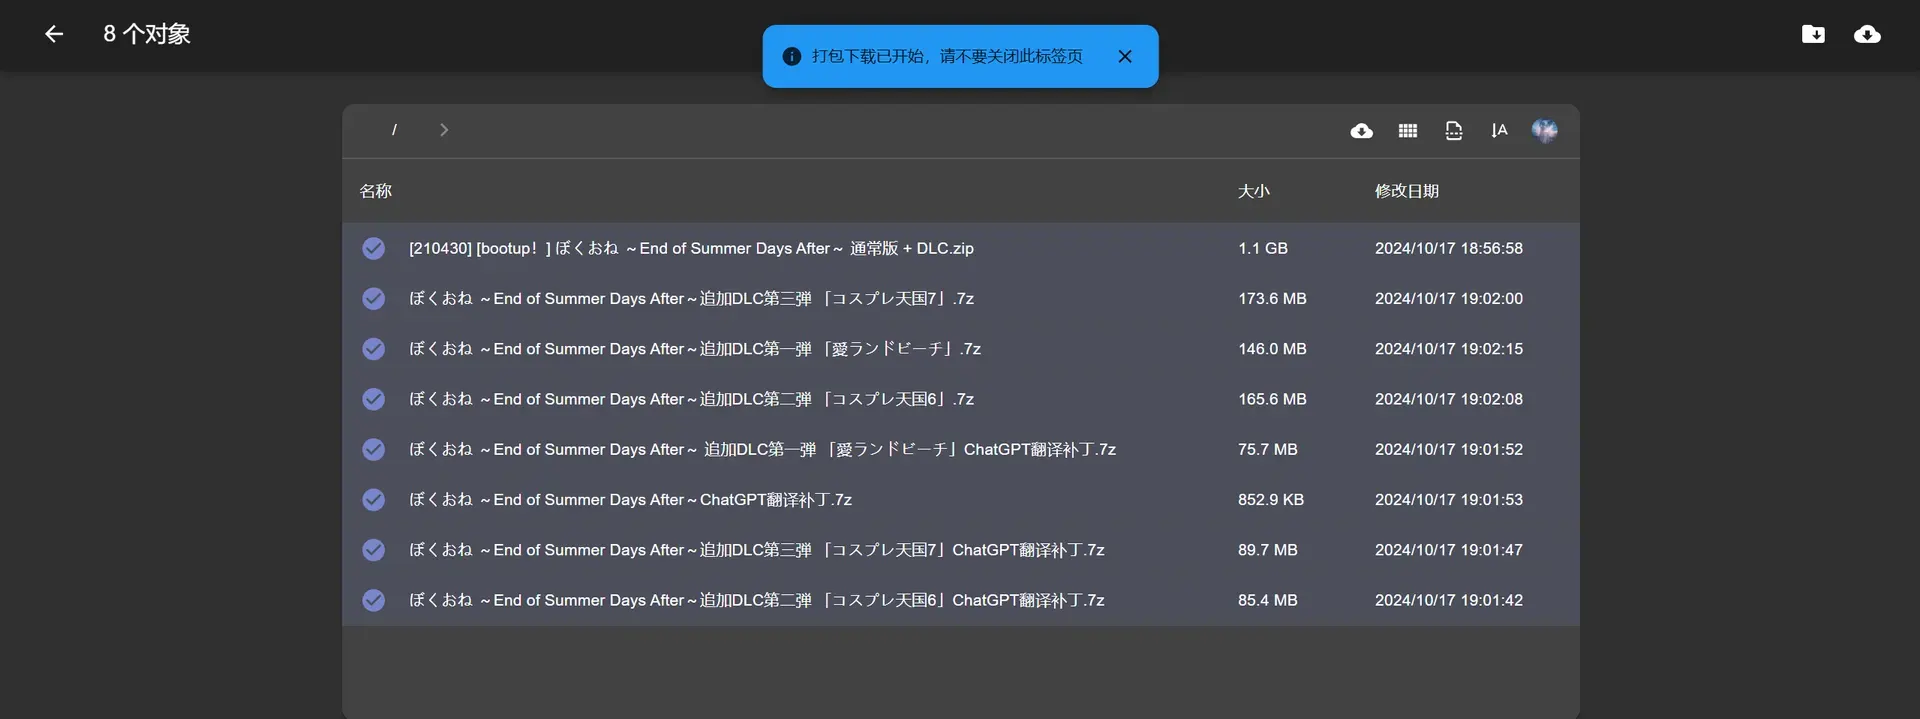The width and height of the screenshot is (1920, 719).
Task: Dismiss the 打包下载已开始 notification
Action: (x=1125, y=56)
